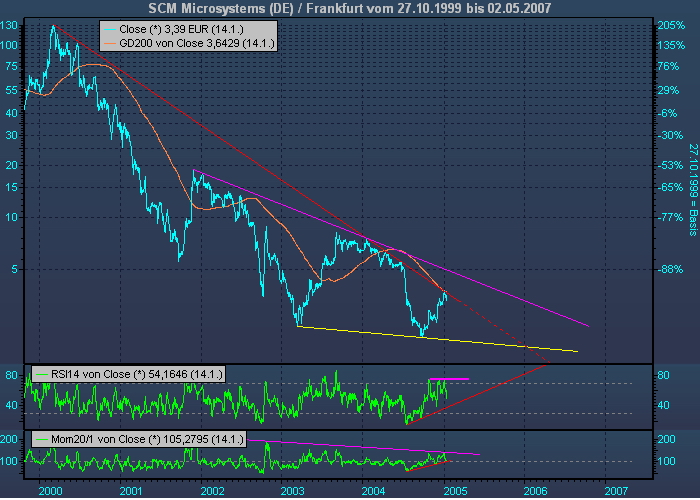Click the 55 price axis label

pos(11,91)
